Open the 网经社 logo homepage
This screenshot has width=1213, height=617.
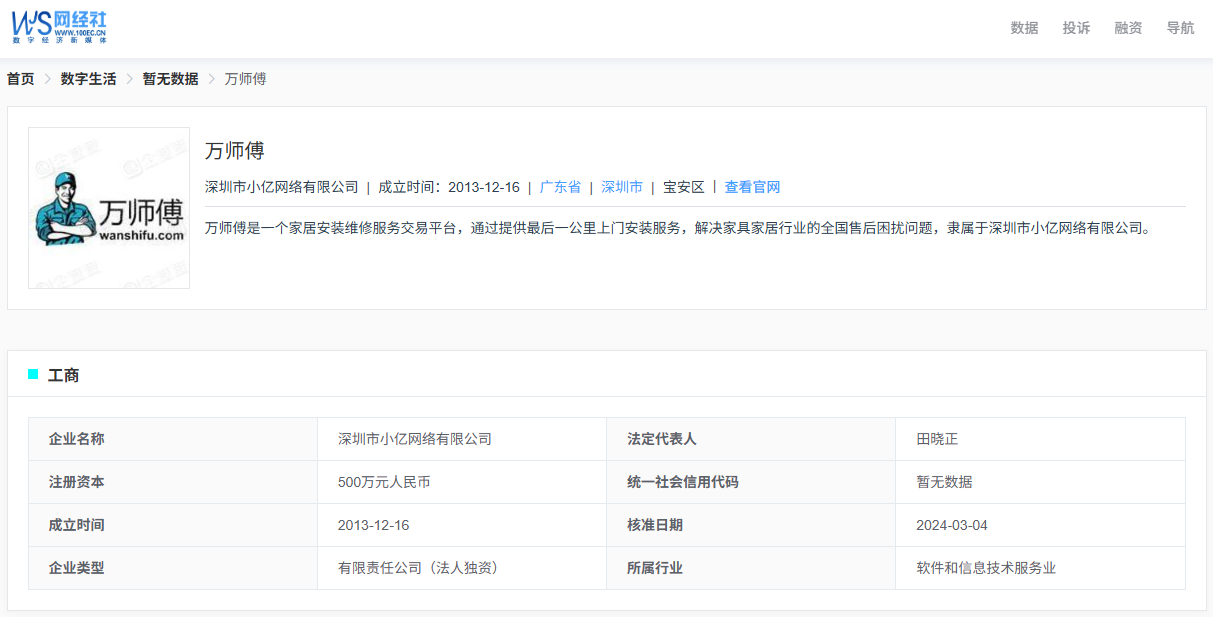pyautogui.click(x=59, y=28)
